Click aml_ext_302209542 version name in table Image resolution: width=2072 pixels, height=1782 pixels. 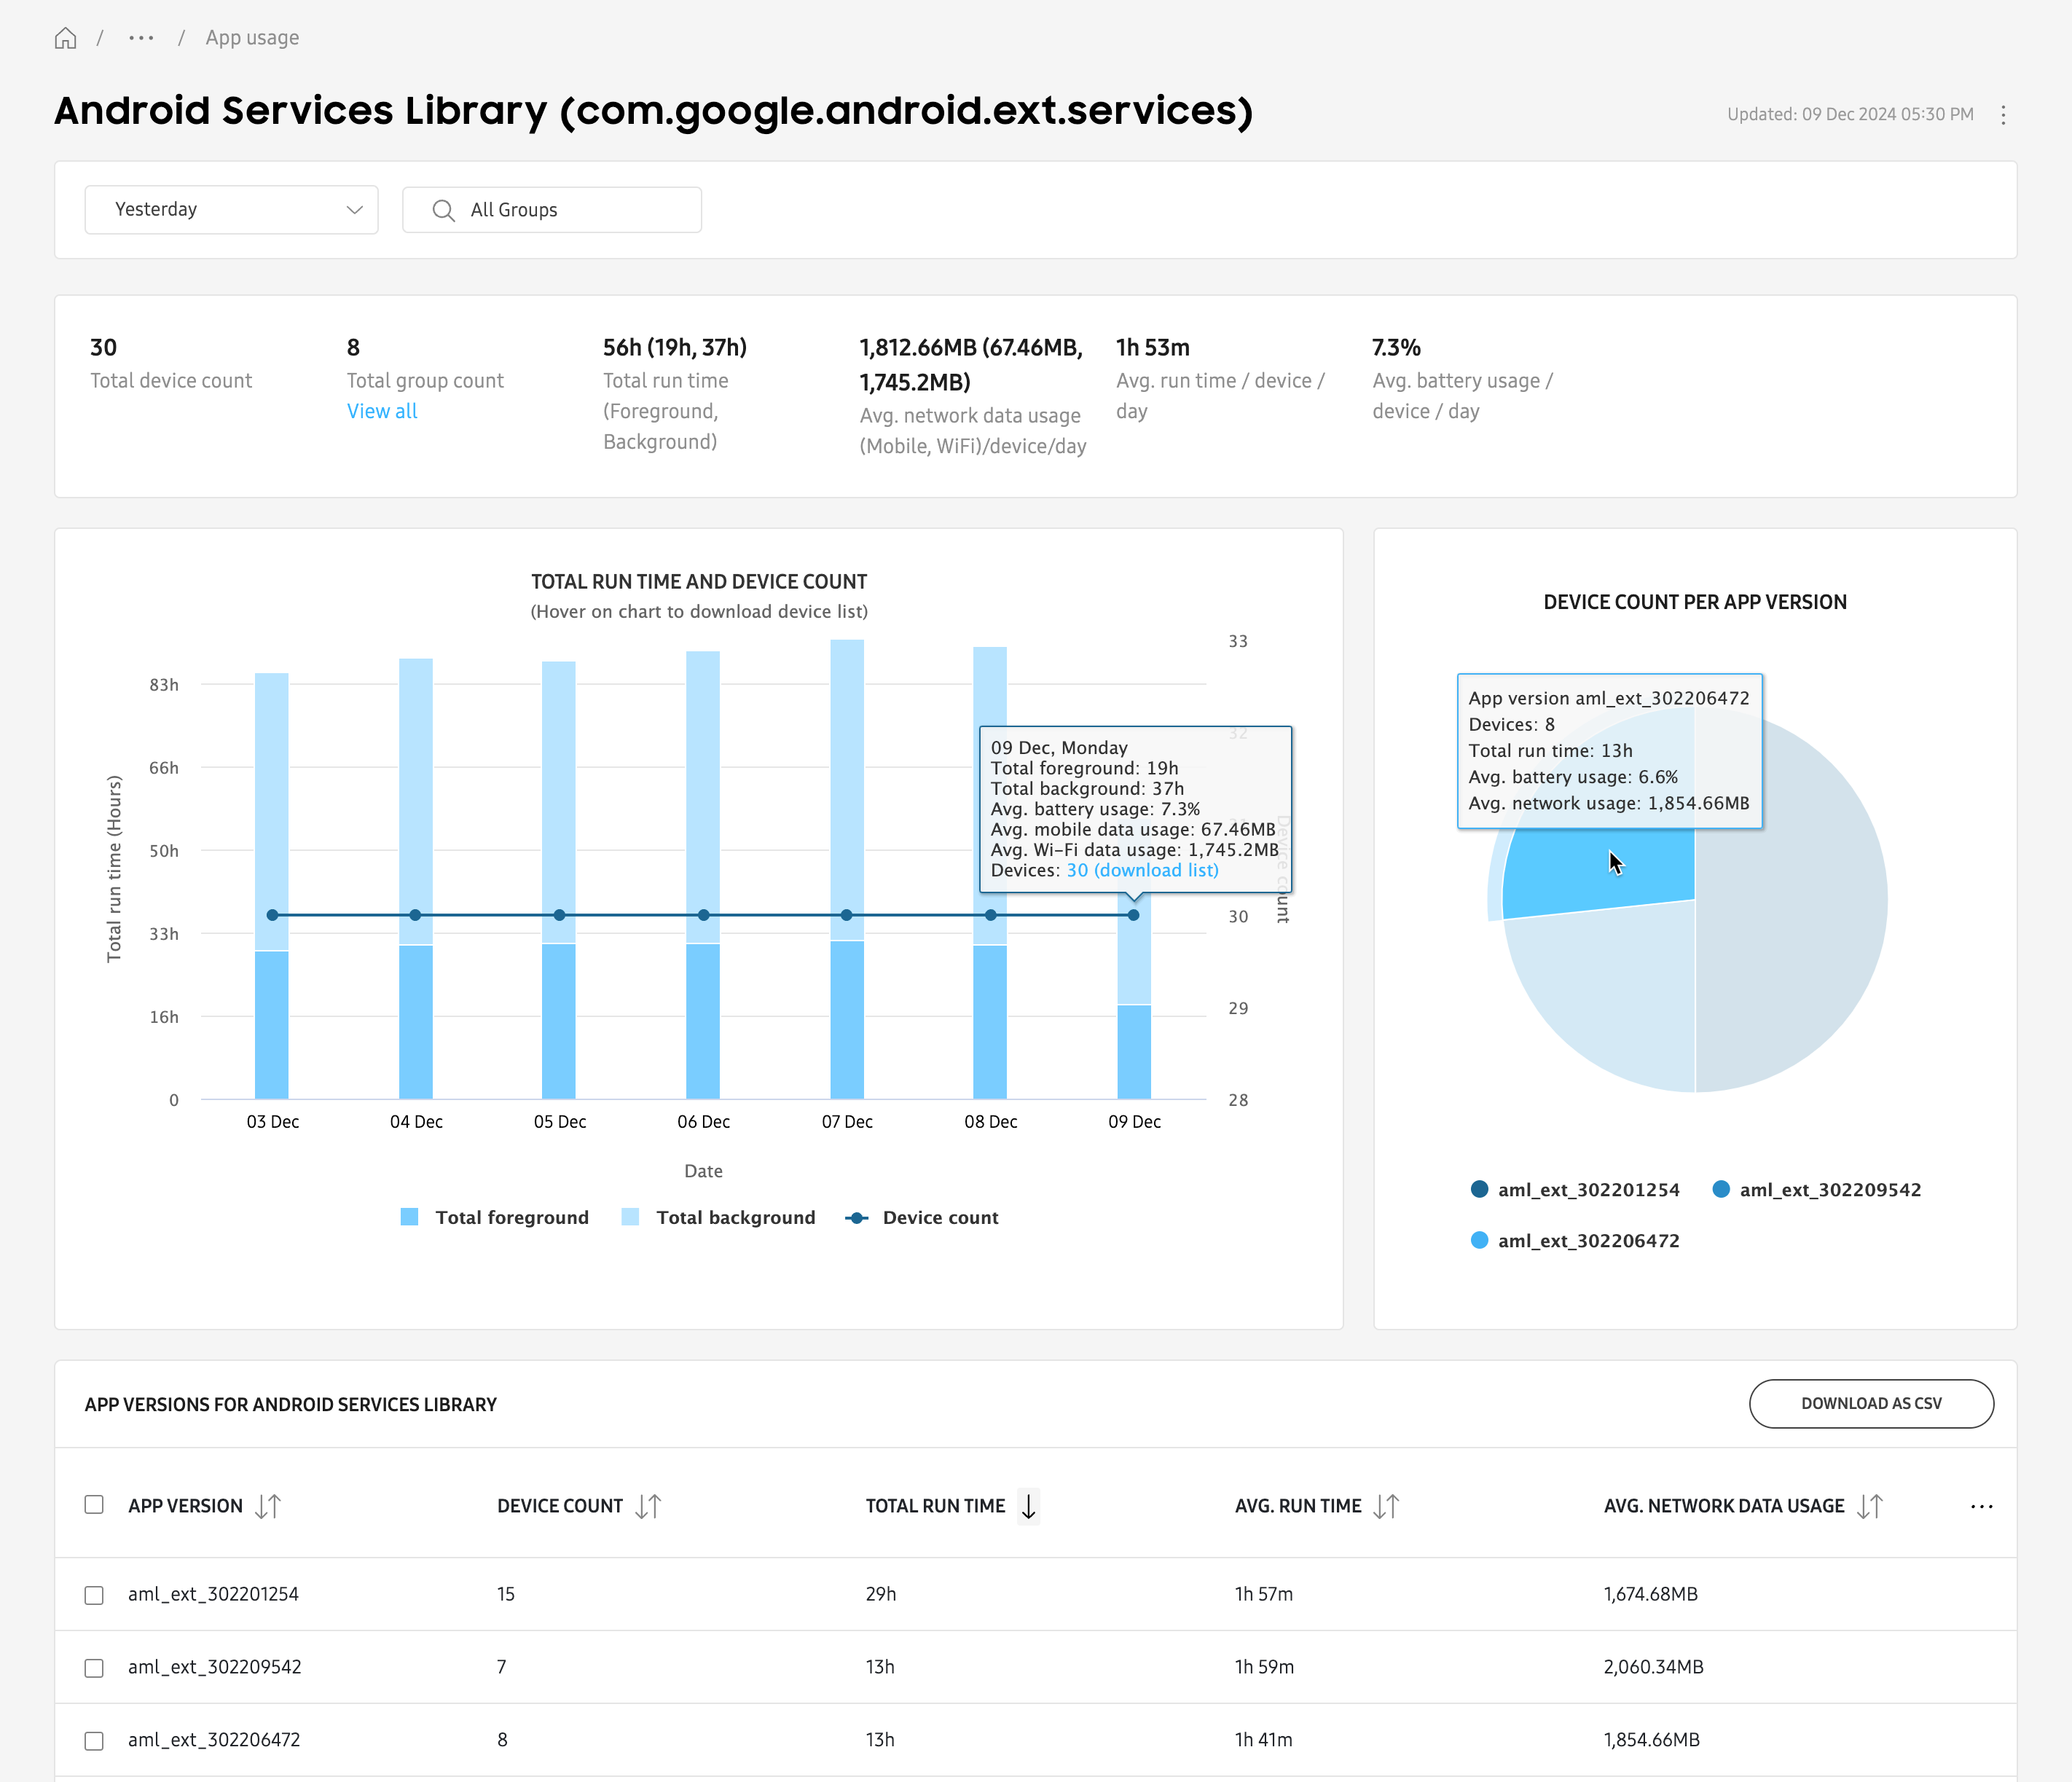(x=215, y=1667)
